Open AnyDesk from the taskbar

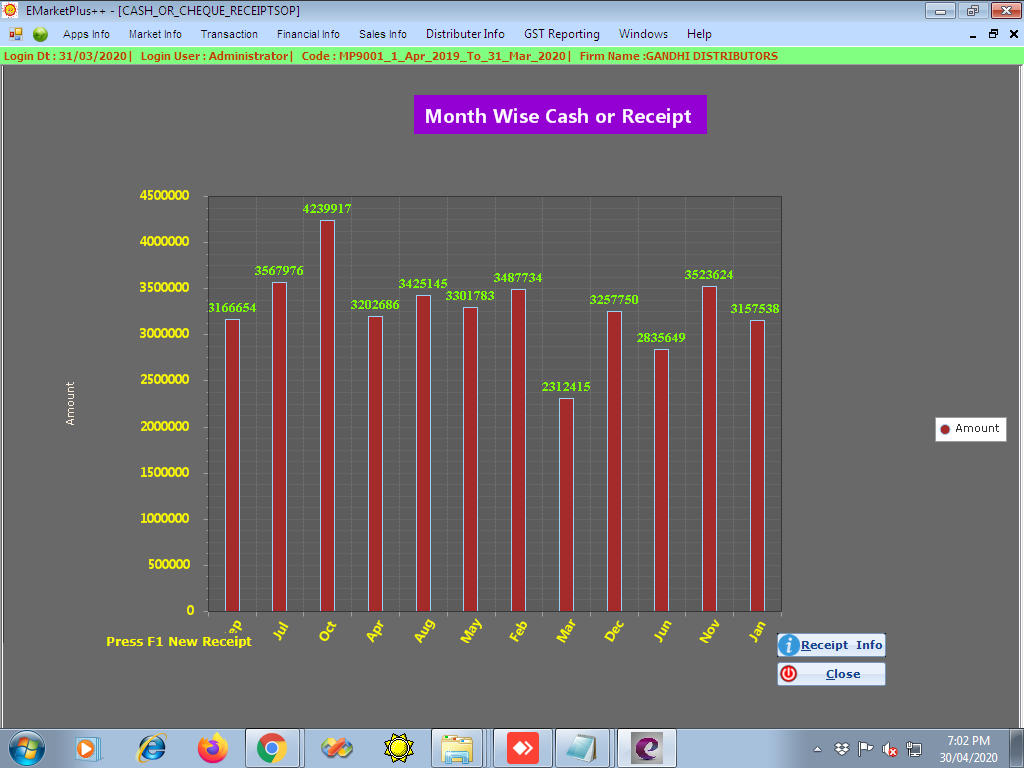pyautogui.click(x=523, y=748)
